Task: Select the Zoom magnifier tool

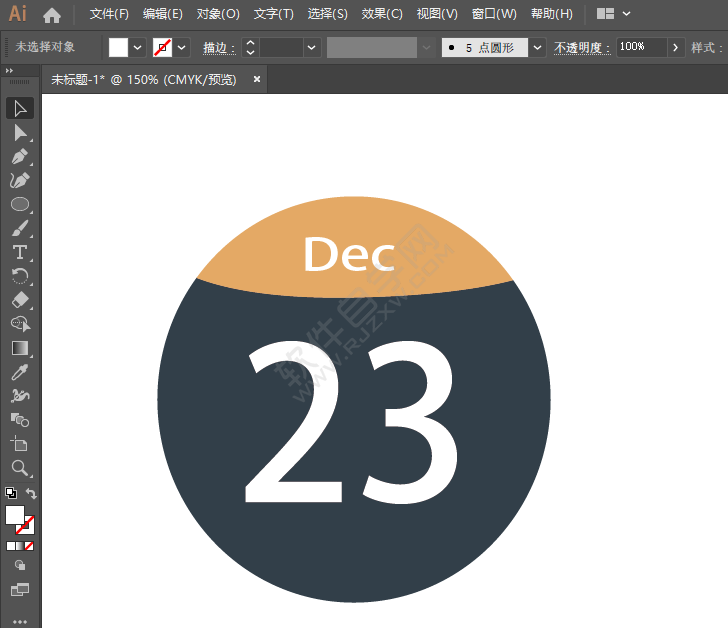Action: (x=20, y=468)
